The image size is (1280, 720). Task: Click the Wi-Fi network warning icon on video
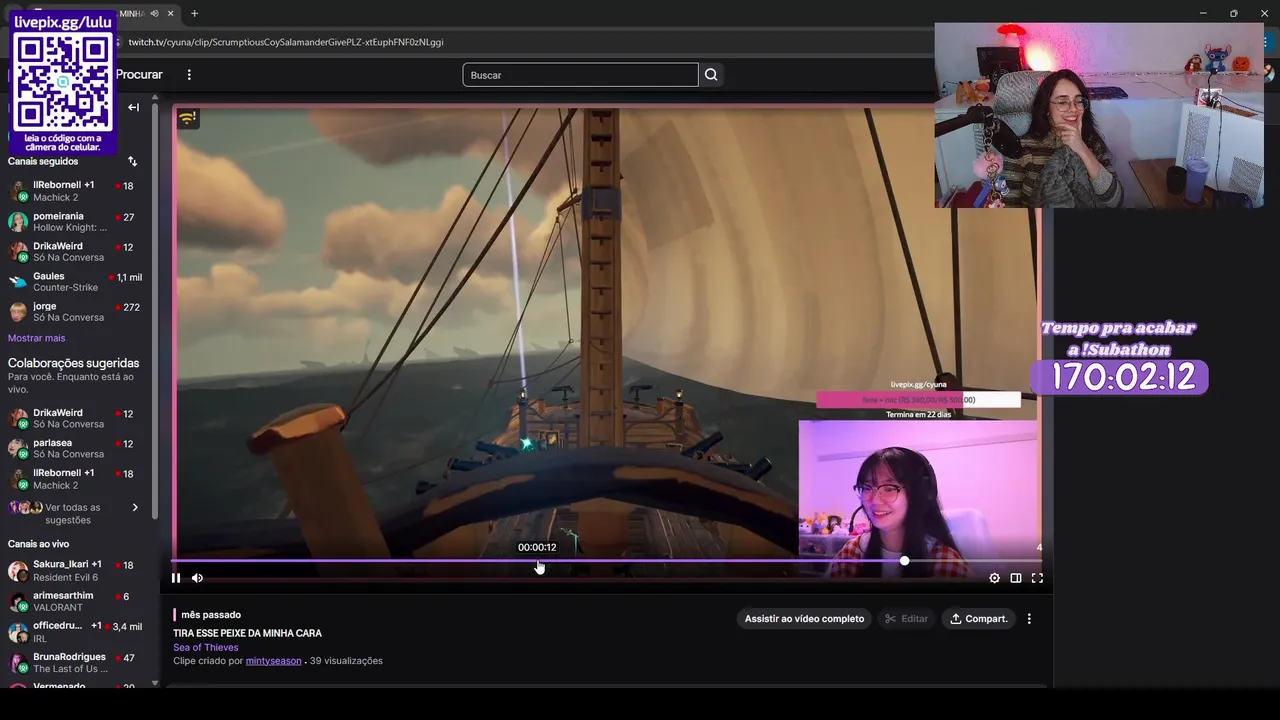187,118
